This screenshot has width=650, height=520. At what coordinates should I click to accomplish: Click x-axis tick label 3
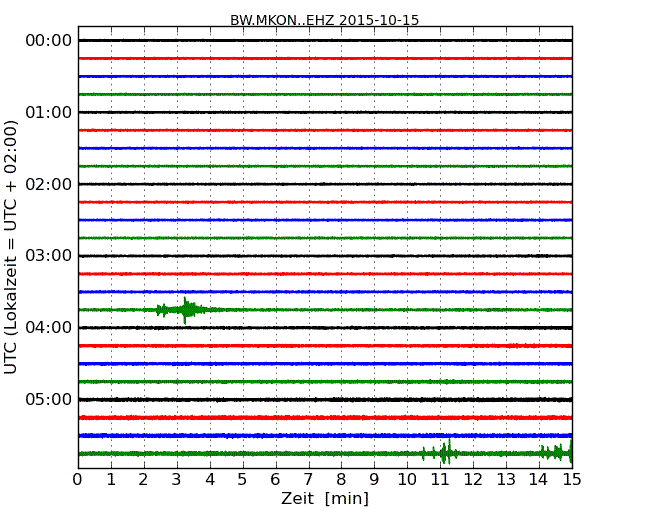click(x=177, y=480)
